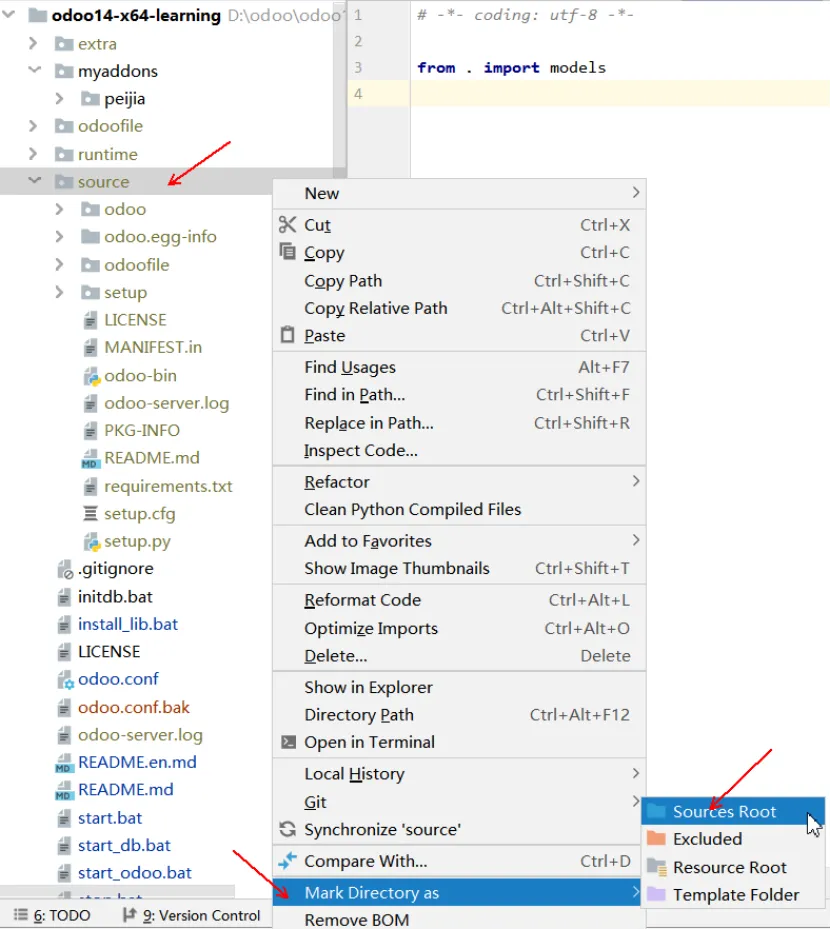This screenshot has width=831, height=930.
Task: Click the README.en.md markdown icon
Action: 64,763
